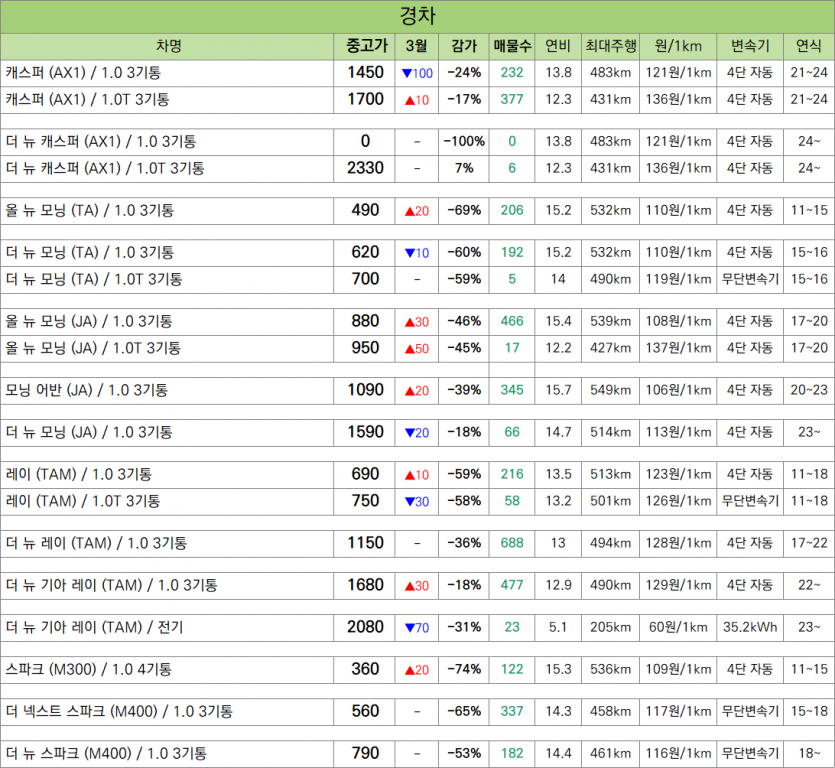Click 무단변속기 in 레이 (TAM) 1.0T row
This screenshot has width=835, height=768.
coord(750,501)
